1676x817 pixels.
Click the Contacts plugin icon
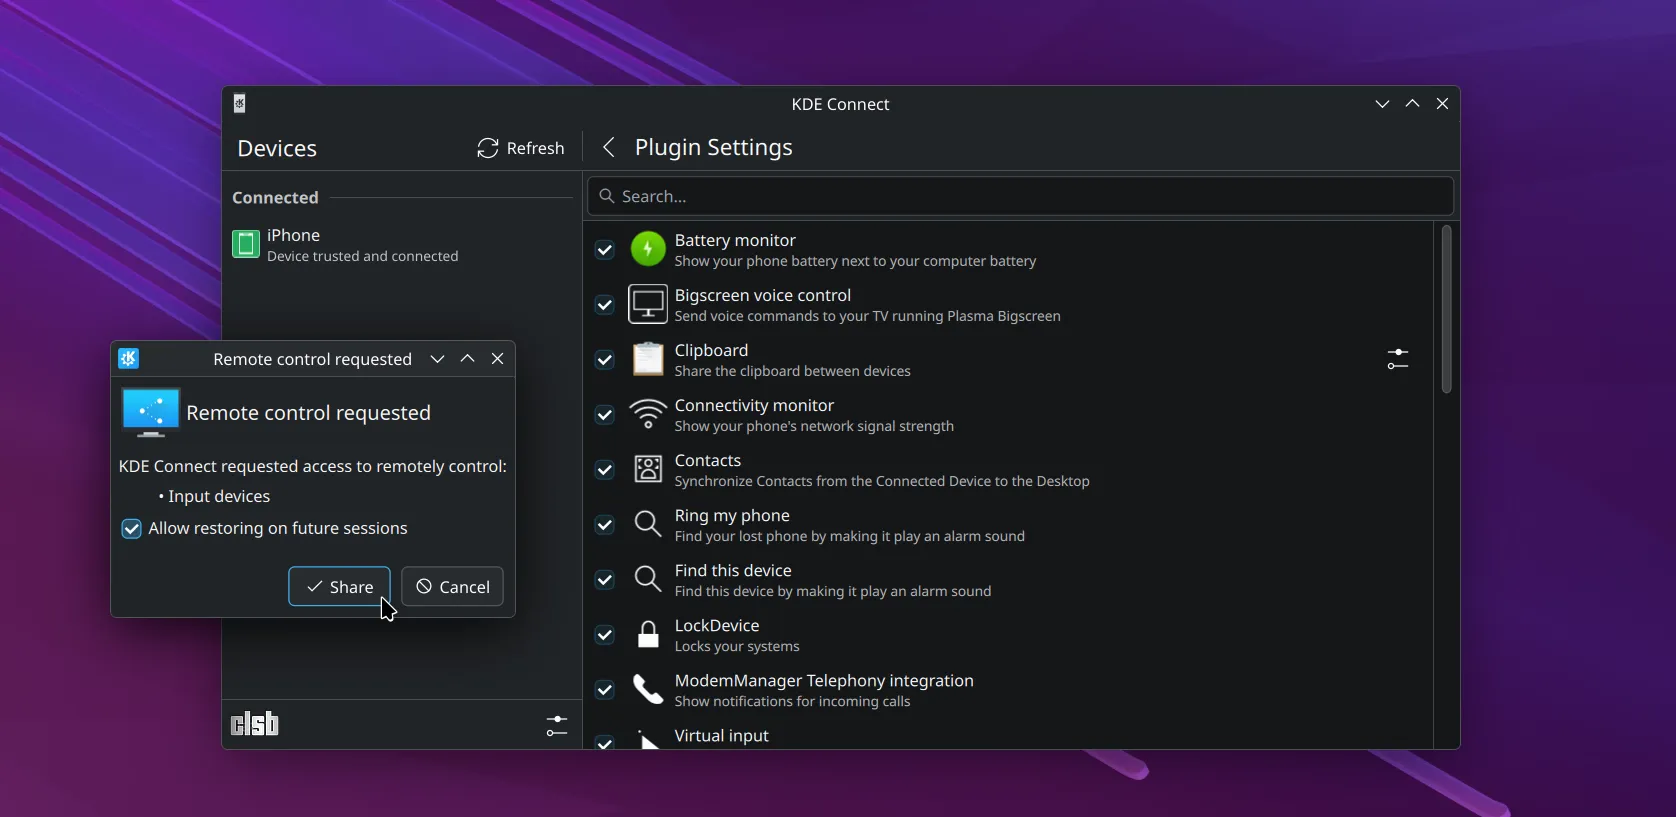coord(648,469)
